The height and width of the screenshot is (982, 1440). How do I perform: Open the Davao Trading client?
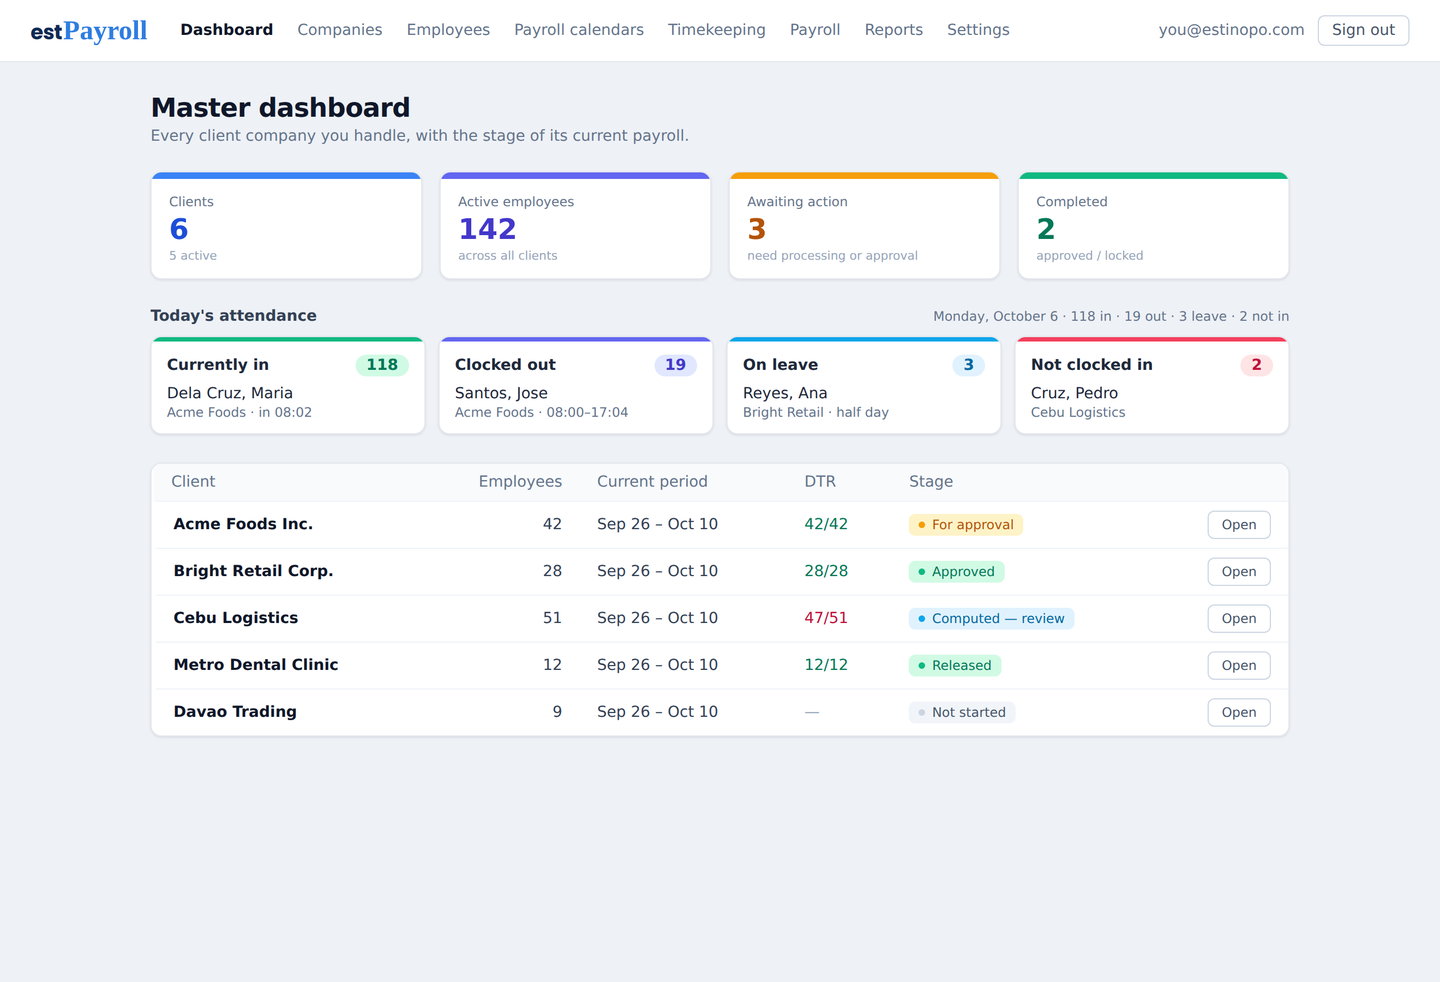click(x=1239, y=713)
